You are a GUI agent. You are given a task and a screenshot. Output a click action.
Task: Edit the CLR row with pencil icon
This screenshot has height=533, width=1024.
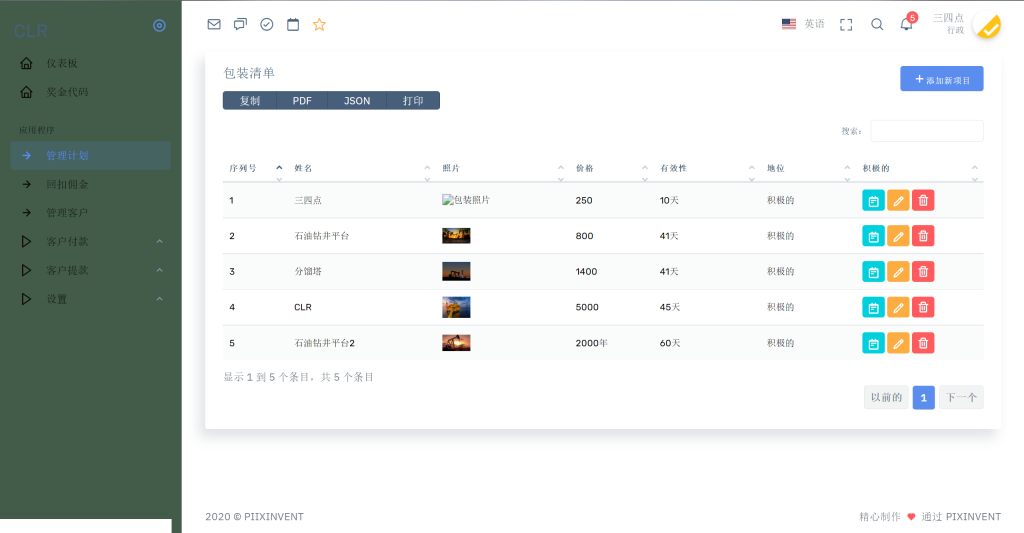coord(898,307)
